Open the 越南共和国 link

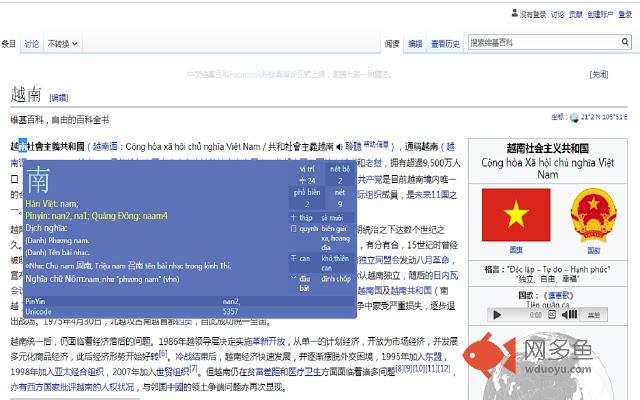point(411,290)
